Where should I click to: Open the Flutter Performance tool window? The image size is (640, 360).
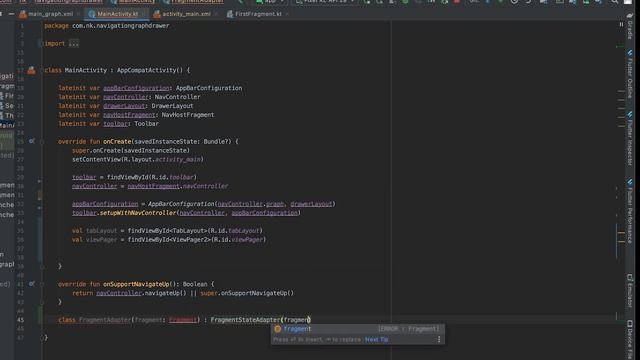point(630,210)
